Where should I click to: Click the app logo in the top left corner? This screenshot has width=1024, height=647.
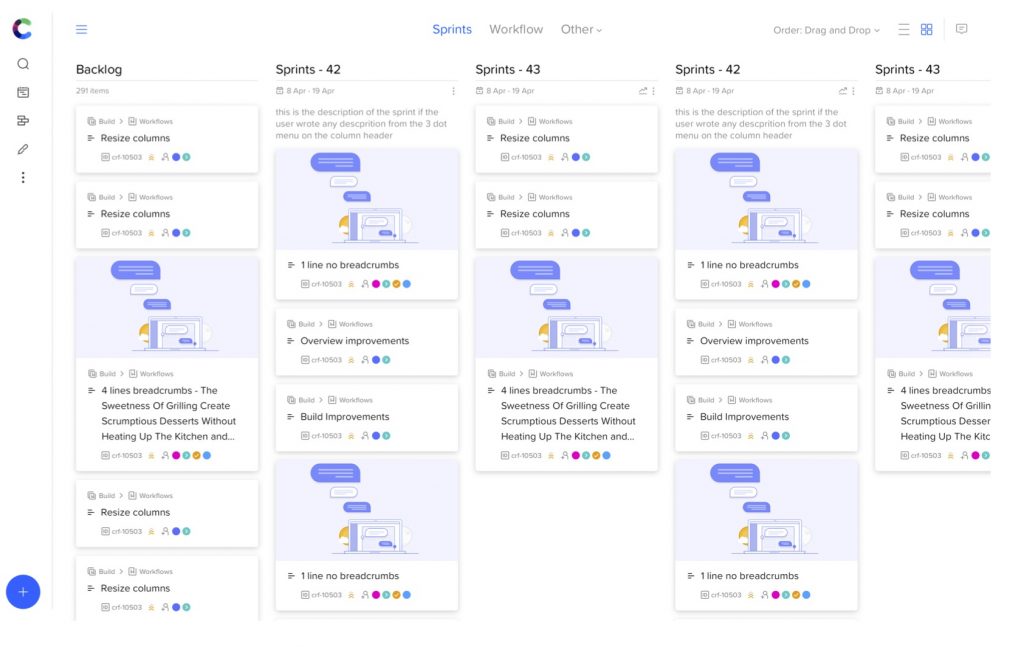tap(22, 28)
